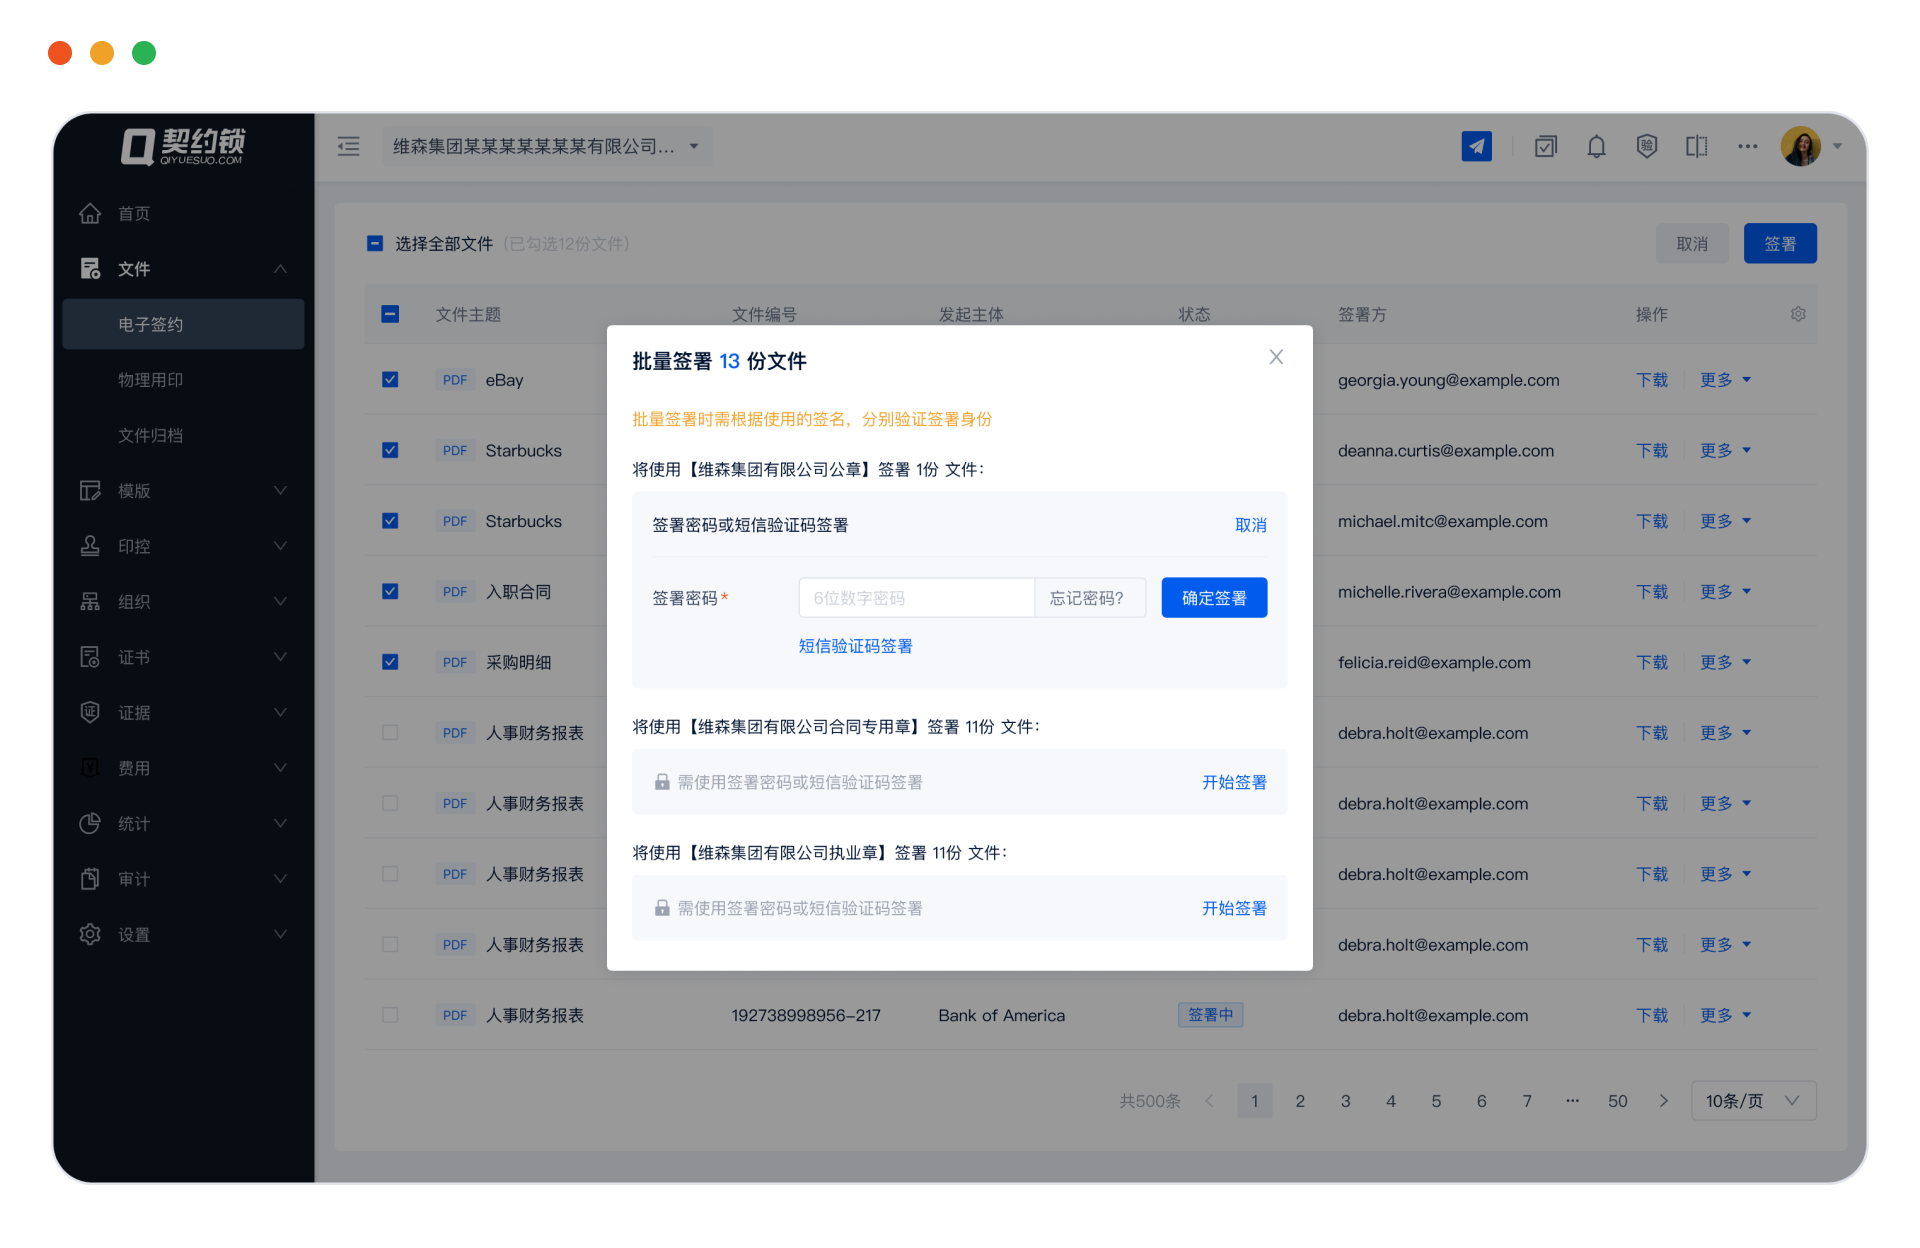Image resolution: width=1920 pixels, height=1248 pixels.
Task: Check the last 人事财务报表 row checkbox
Action: coord(390,1015)
